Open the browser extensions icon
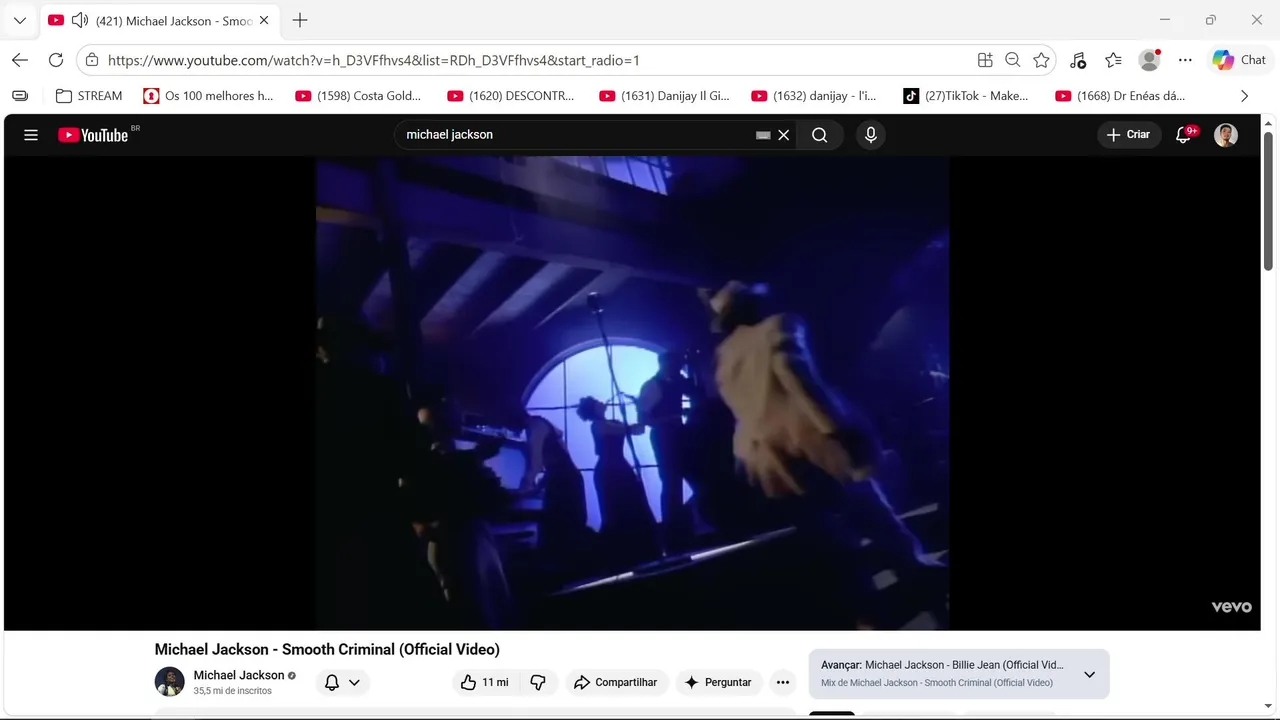1280x720 pixels. 1078,60
